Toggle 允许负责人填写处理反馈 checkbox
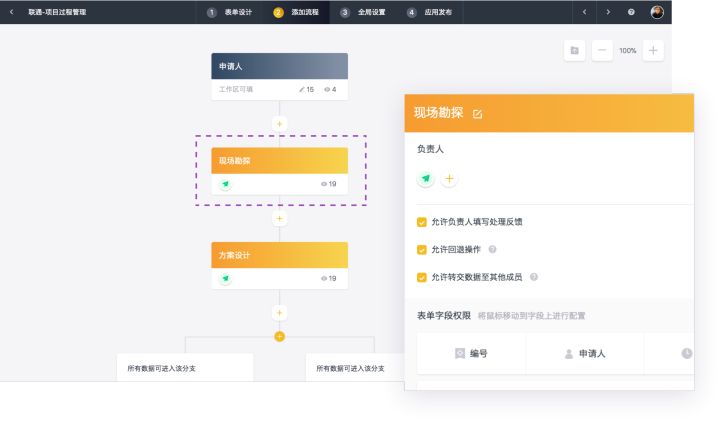Screen dimensions: 720x422 (422, 222)
